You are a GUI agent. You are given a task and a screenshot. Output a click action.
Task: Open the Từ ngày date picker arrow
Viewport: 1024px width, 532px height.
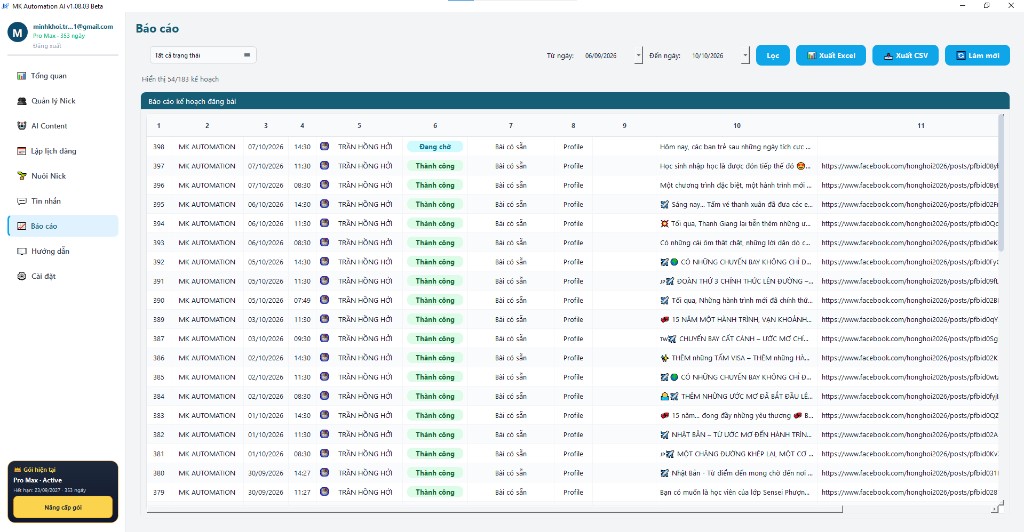pyautogui.click(x=638, y=55)
